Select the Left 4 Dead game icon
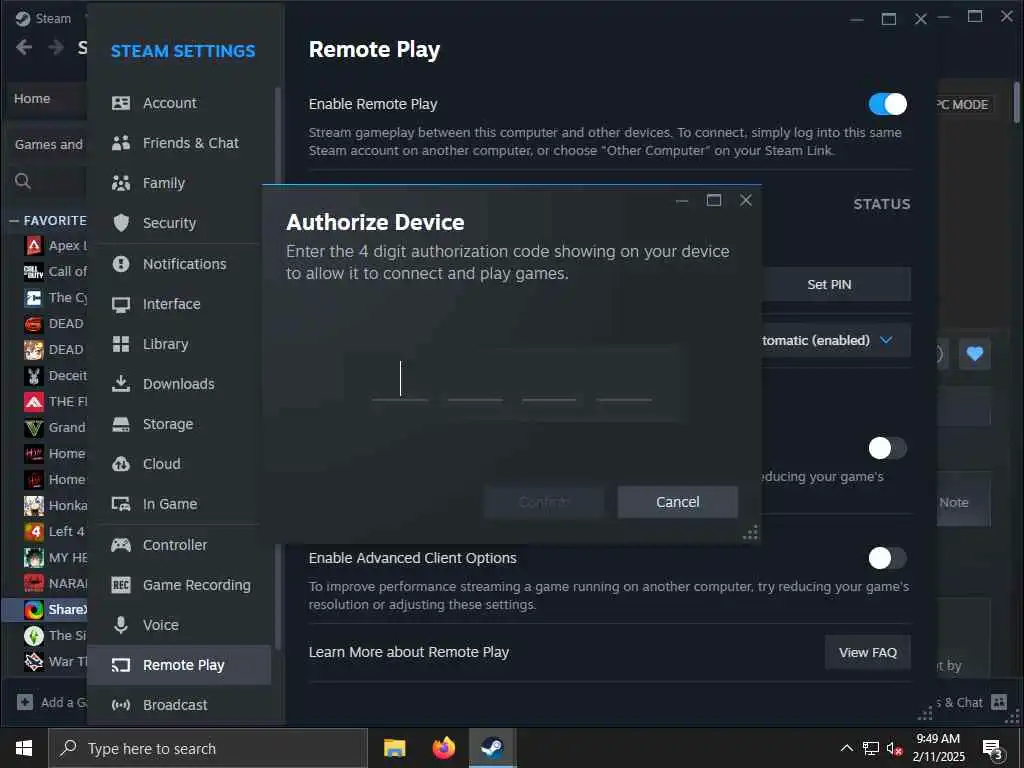This screenshot has height=768, width=1024. click(x=34, y=531)
